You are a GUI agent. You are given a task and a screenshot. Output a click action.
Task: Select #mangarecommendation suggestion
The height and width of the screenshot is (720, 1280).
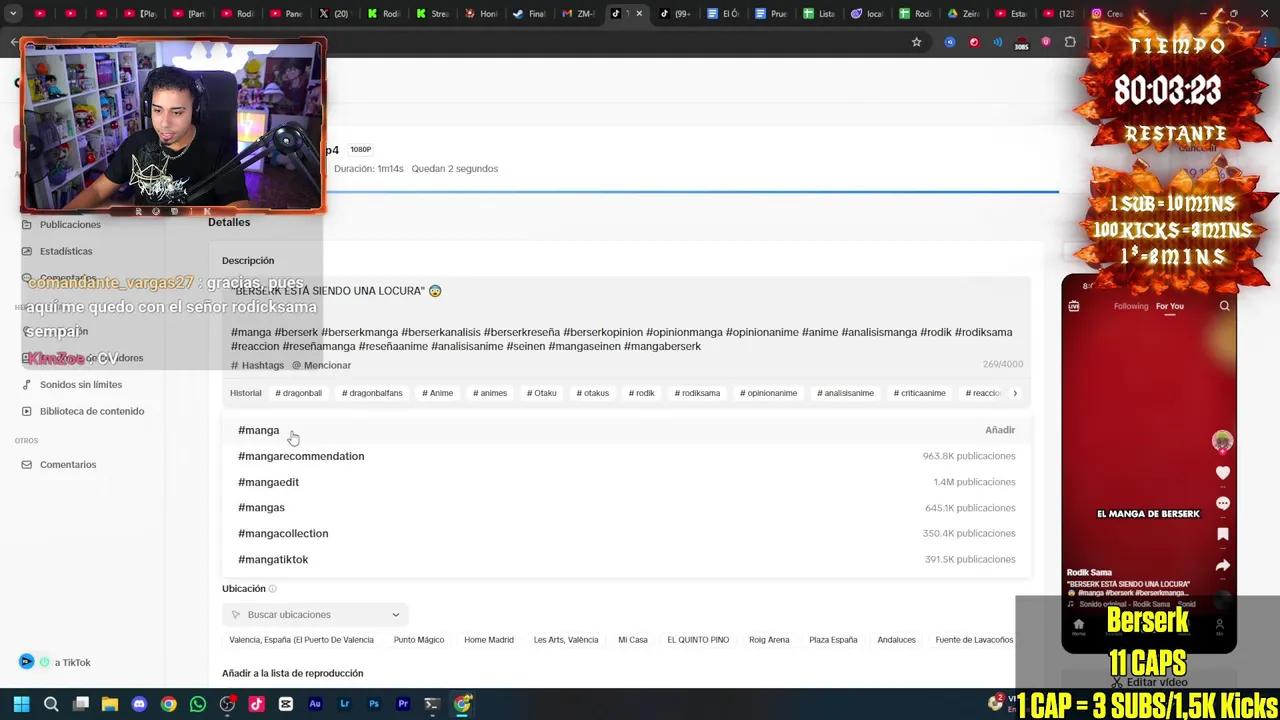tap(626, 456)
